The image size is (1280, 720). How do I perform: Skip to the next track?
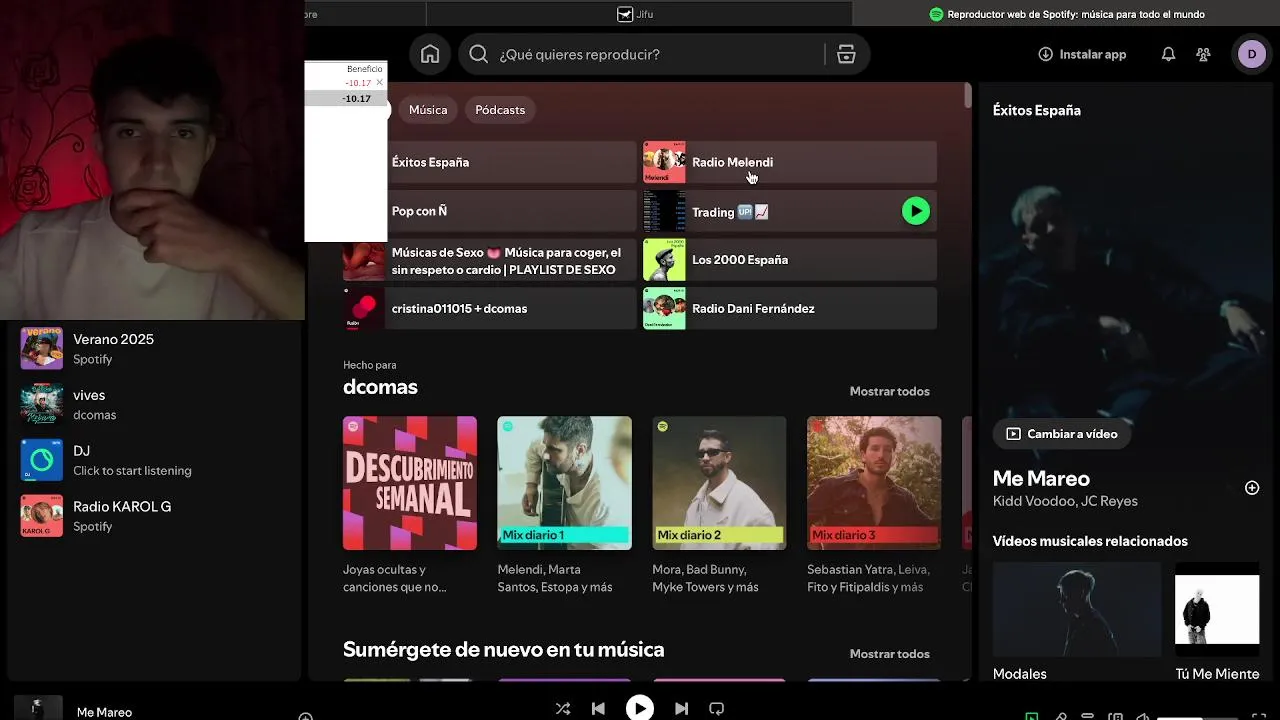pyautogui.click(x=681, y=708)
